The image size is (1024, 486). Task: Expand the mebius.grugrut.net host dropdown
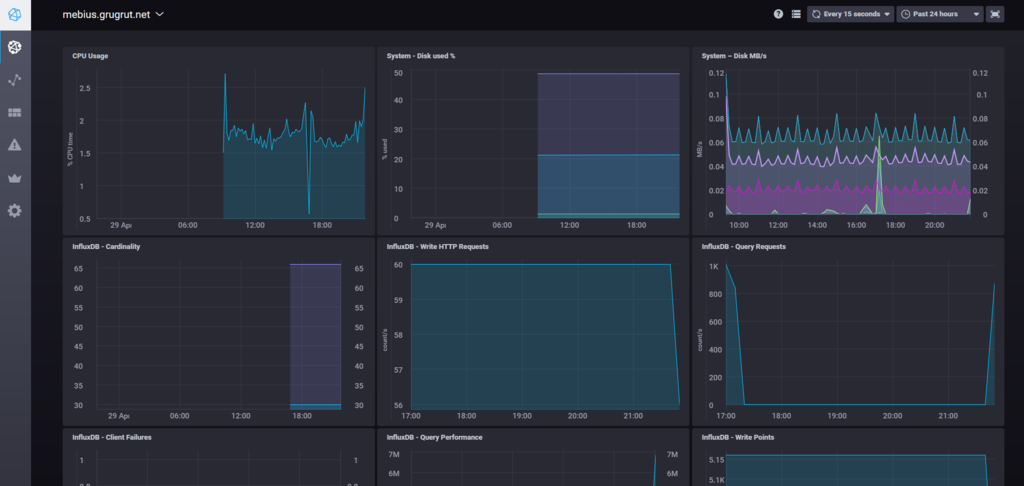coord(112,14)
